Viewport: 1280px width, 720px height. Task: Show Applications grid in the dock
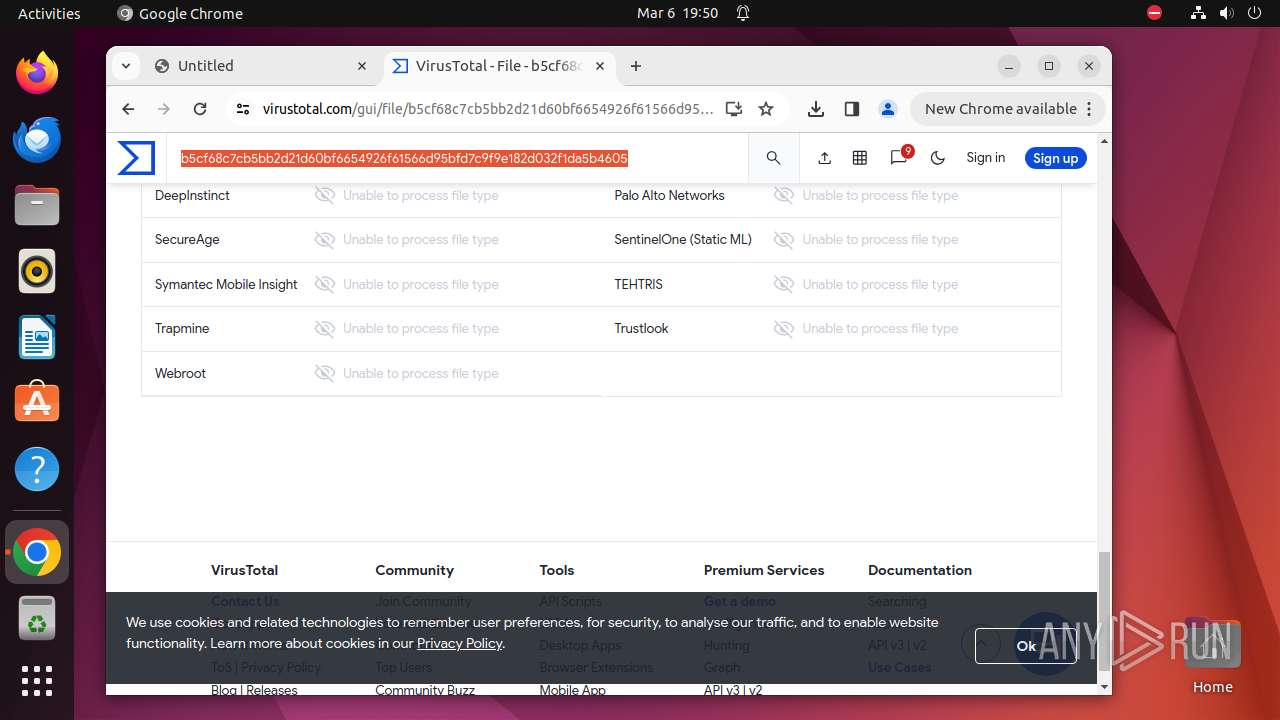pyautogui.click(x=37, y=680)
